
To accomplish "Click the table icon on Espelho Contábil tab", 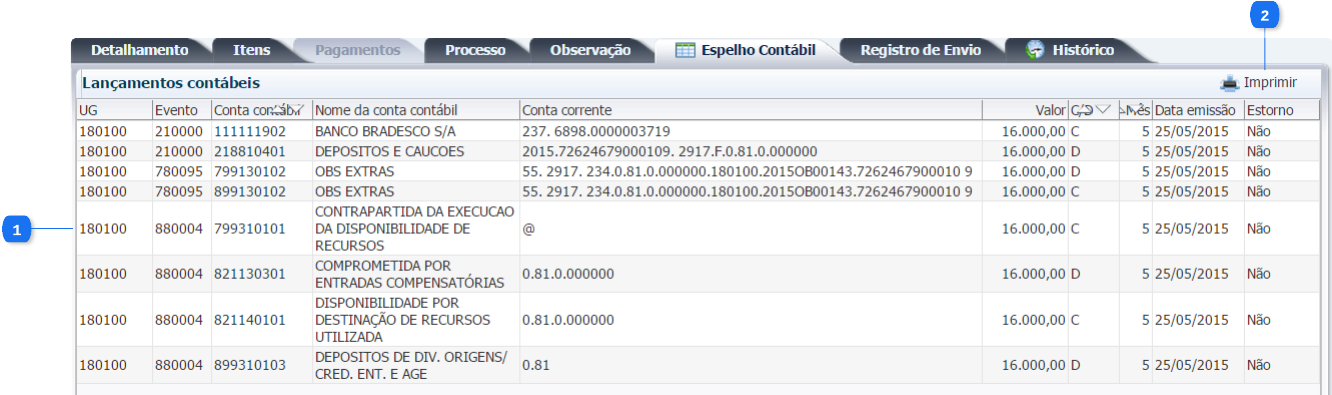I will click(685, 50).
